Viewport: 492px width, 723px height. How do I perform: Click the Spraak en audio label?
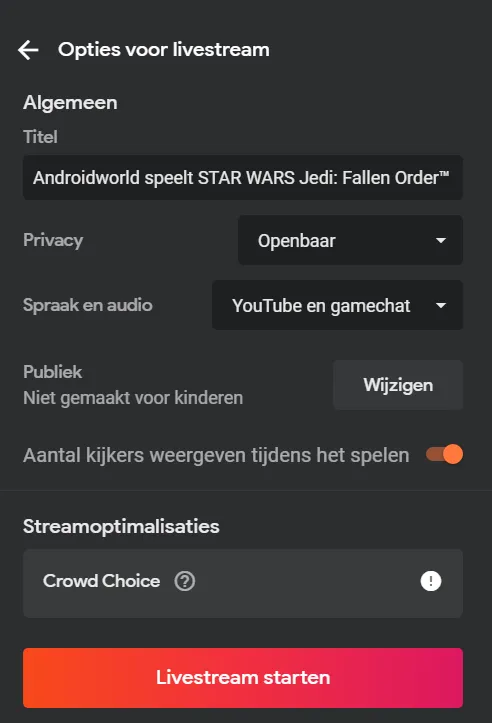(88, 305)
